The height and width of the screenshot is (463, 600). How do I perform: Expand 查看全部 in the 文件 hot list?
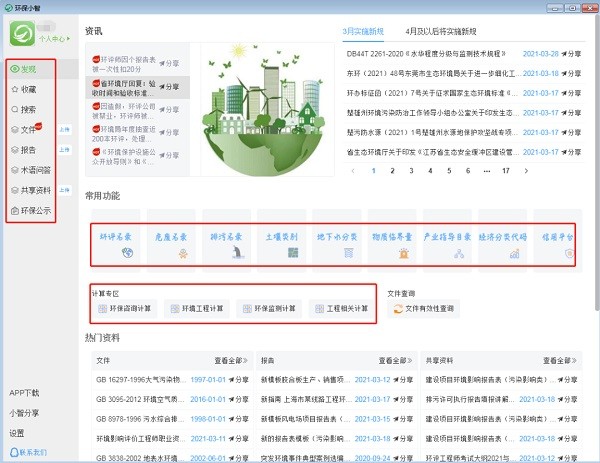click(x=231, y=360)
